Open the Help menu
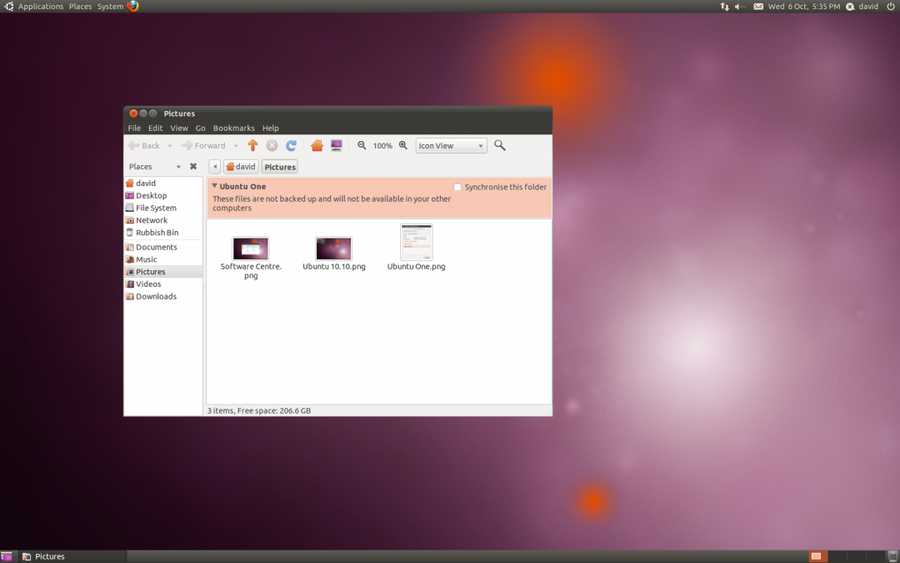 pyautogui.click(x=270, y=128)
